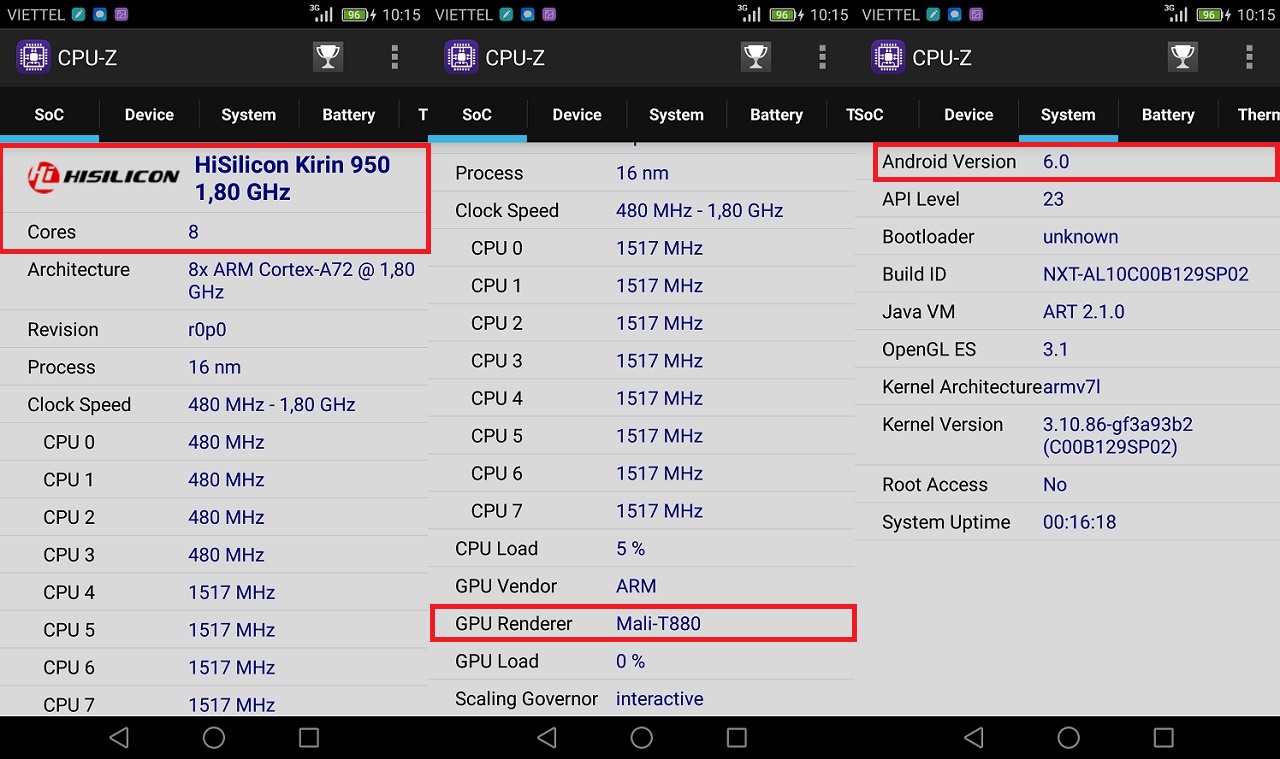Tap Home circle button on middle phone screen
This screenshot has width=1280, height=759.
coord(642,738)
